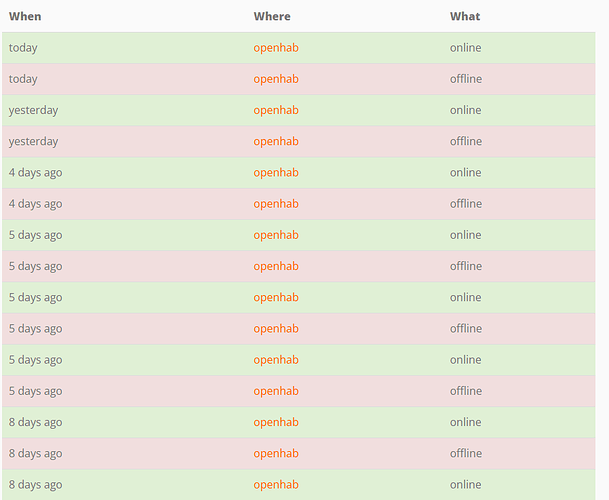Select '4 days ago' in the online row
The width and height of the screenshot is (609, 500).
coord(35,173)
